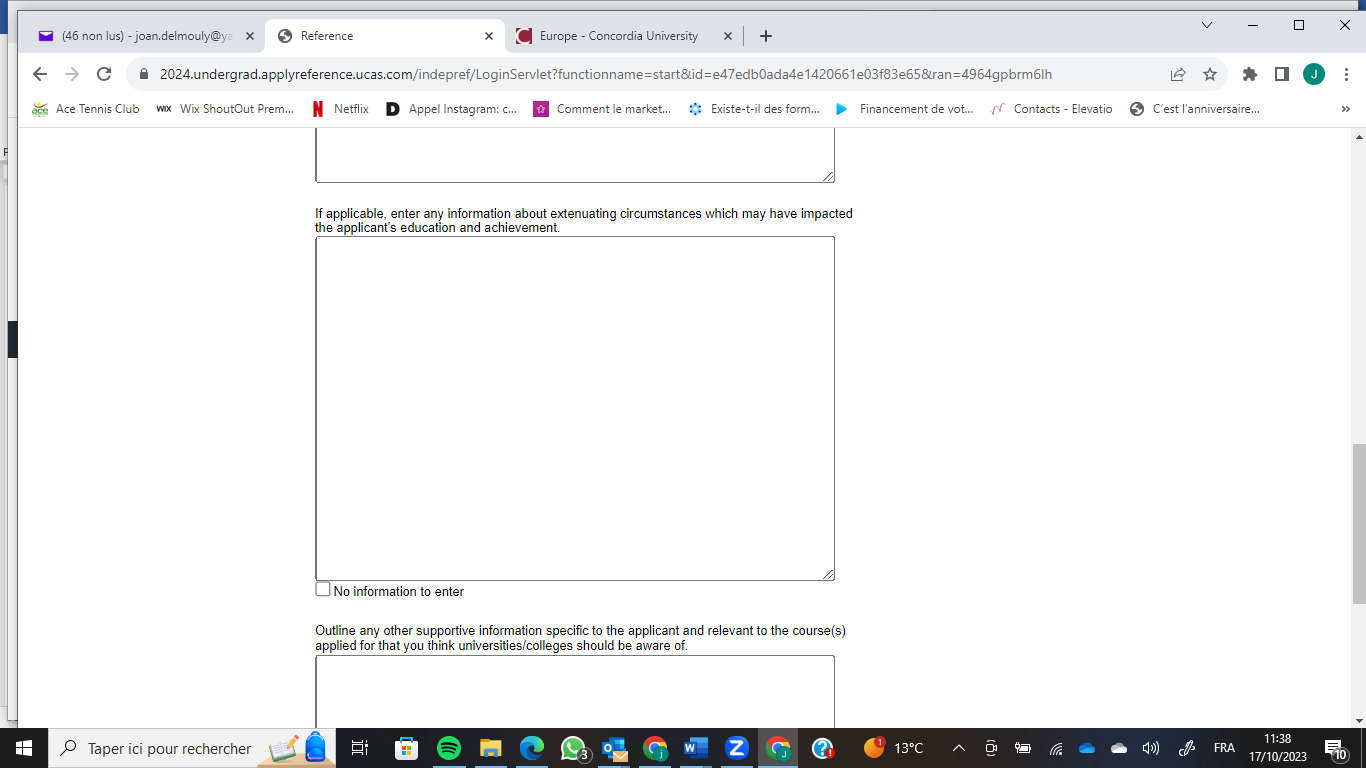Screen dimensions: 1366x768
Task: Switch to the Europe - Concordia University tab
Action: [x=618, y=36]
